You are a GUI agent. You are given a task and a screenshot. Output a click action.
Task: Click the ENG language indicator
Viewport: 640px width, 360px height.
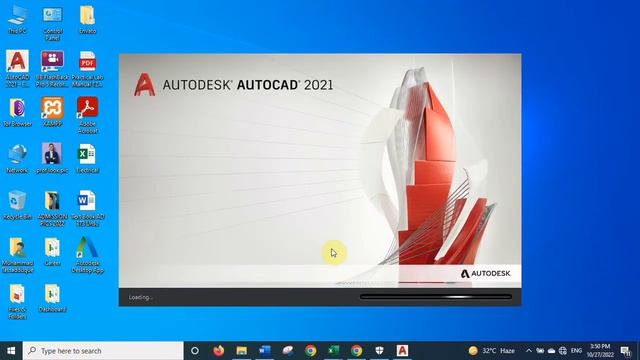coord(576,351)
